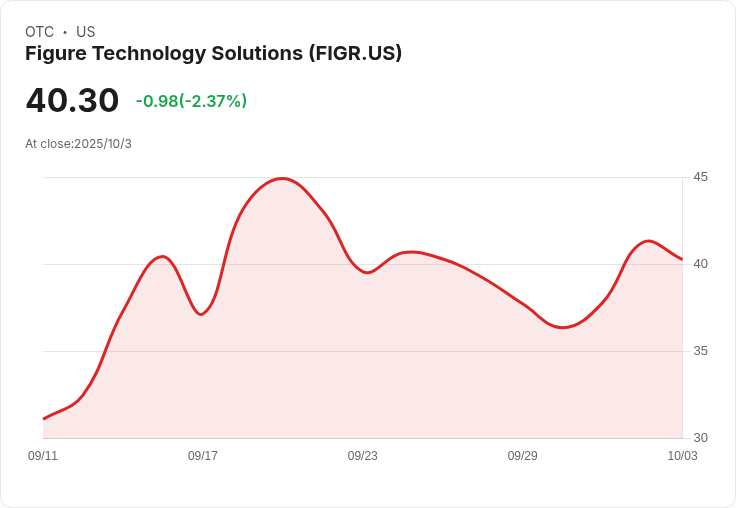This screenshot has width=736, height=508.
Task: Click the chart line's starting point at 09/11
Action: coord(44,418)
